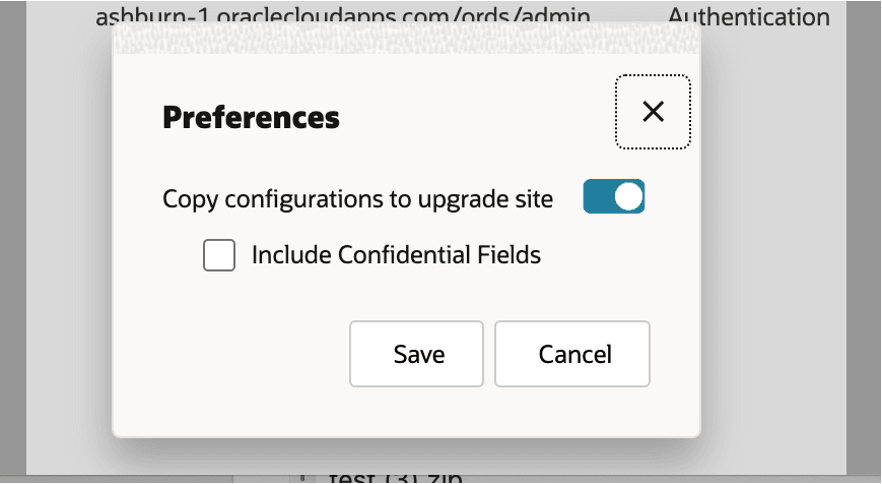
Task: Click the Preferences dialog title
Action: 251,117
